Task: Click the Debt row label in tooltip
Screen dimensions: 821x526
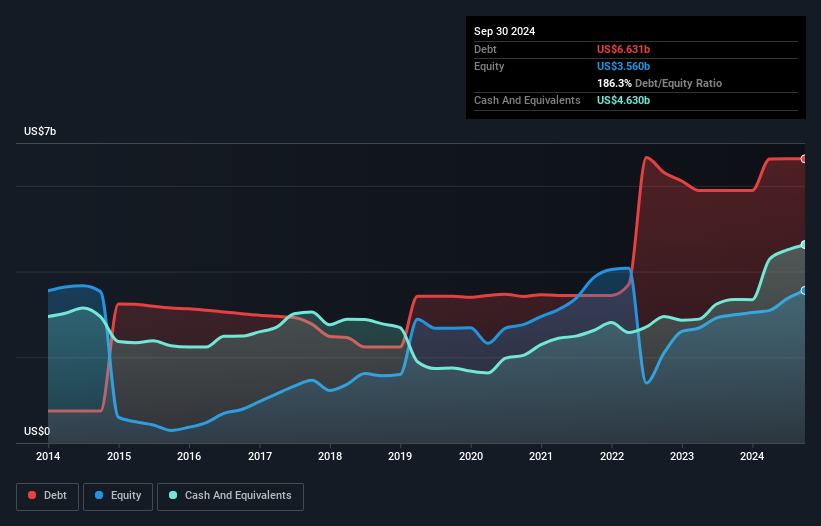Action: 485,49
